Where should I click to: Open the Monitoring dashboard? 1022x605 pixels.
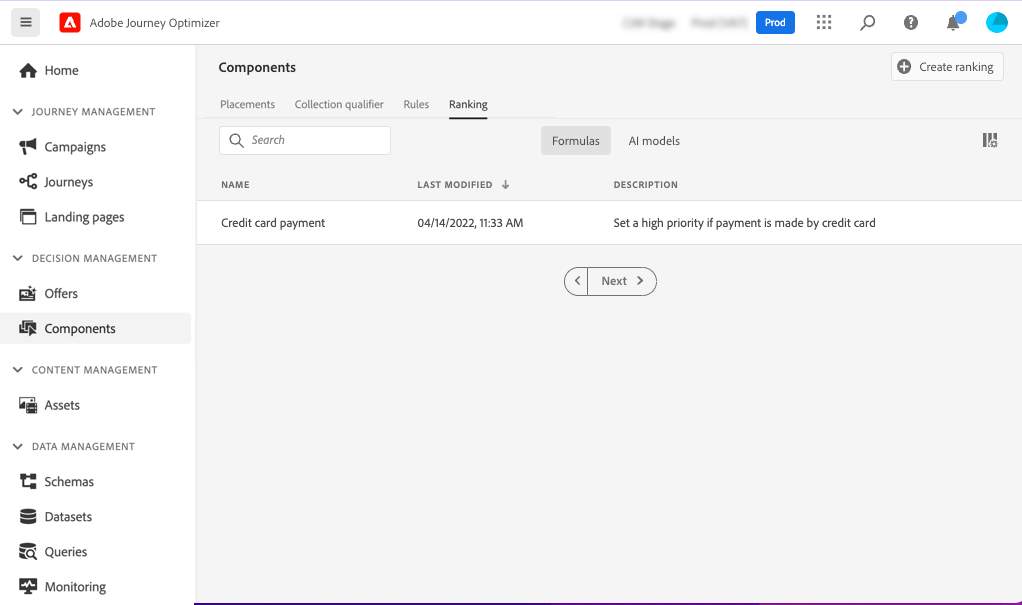[76, 586]
